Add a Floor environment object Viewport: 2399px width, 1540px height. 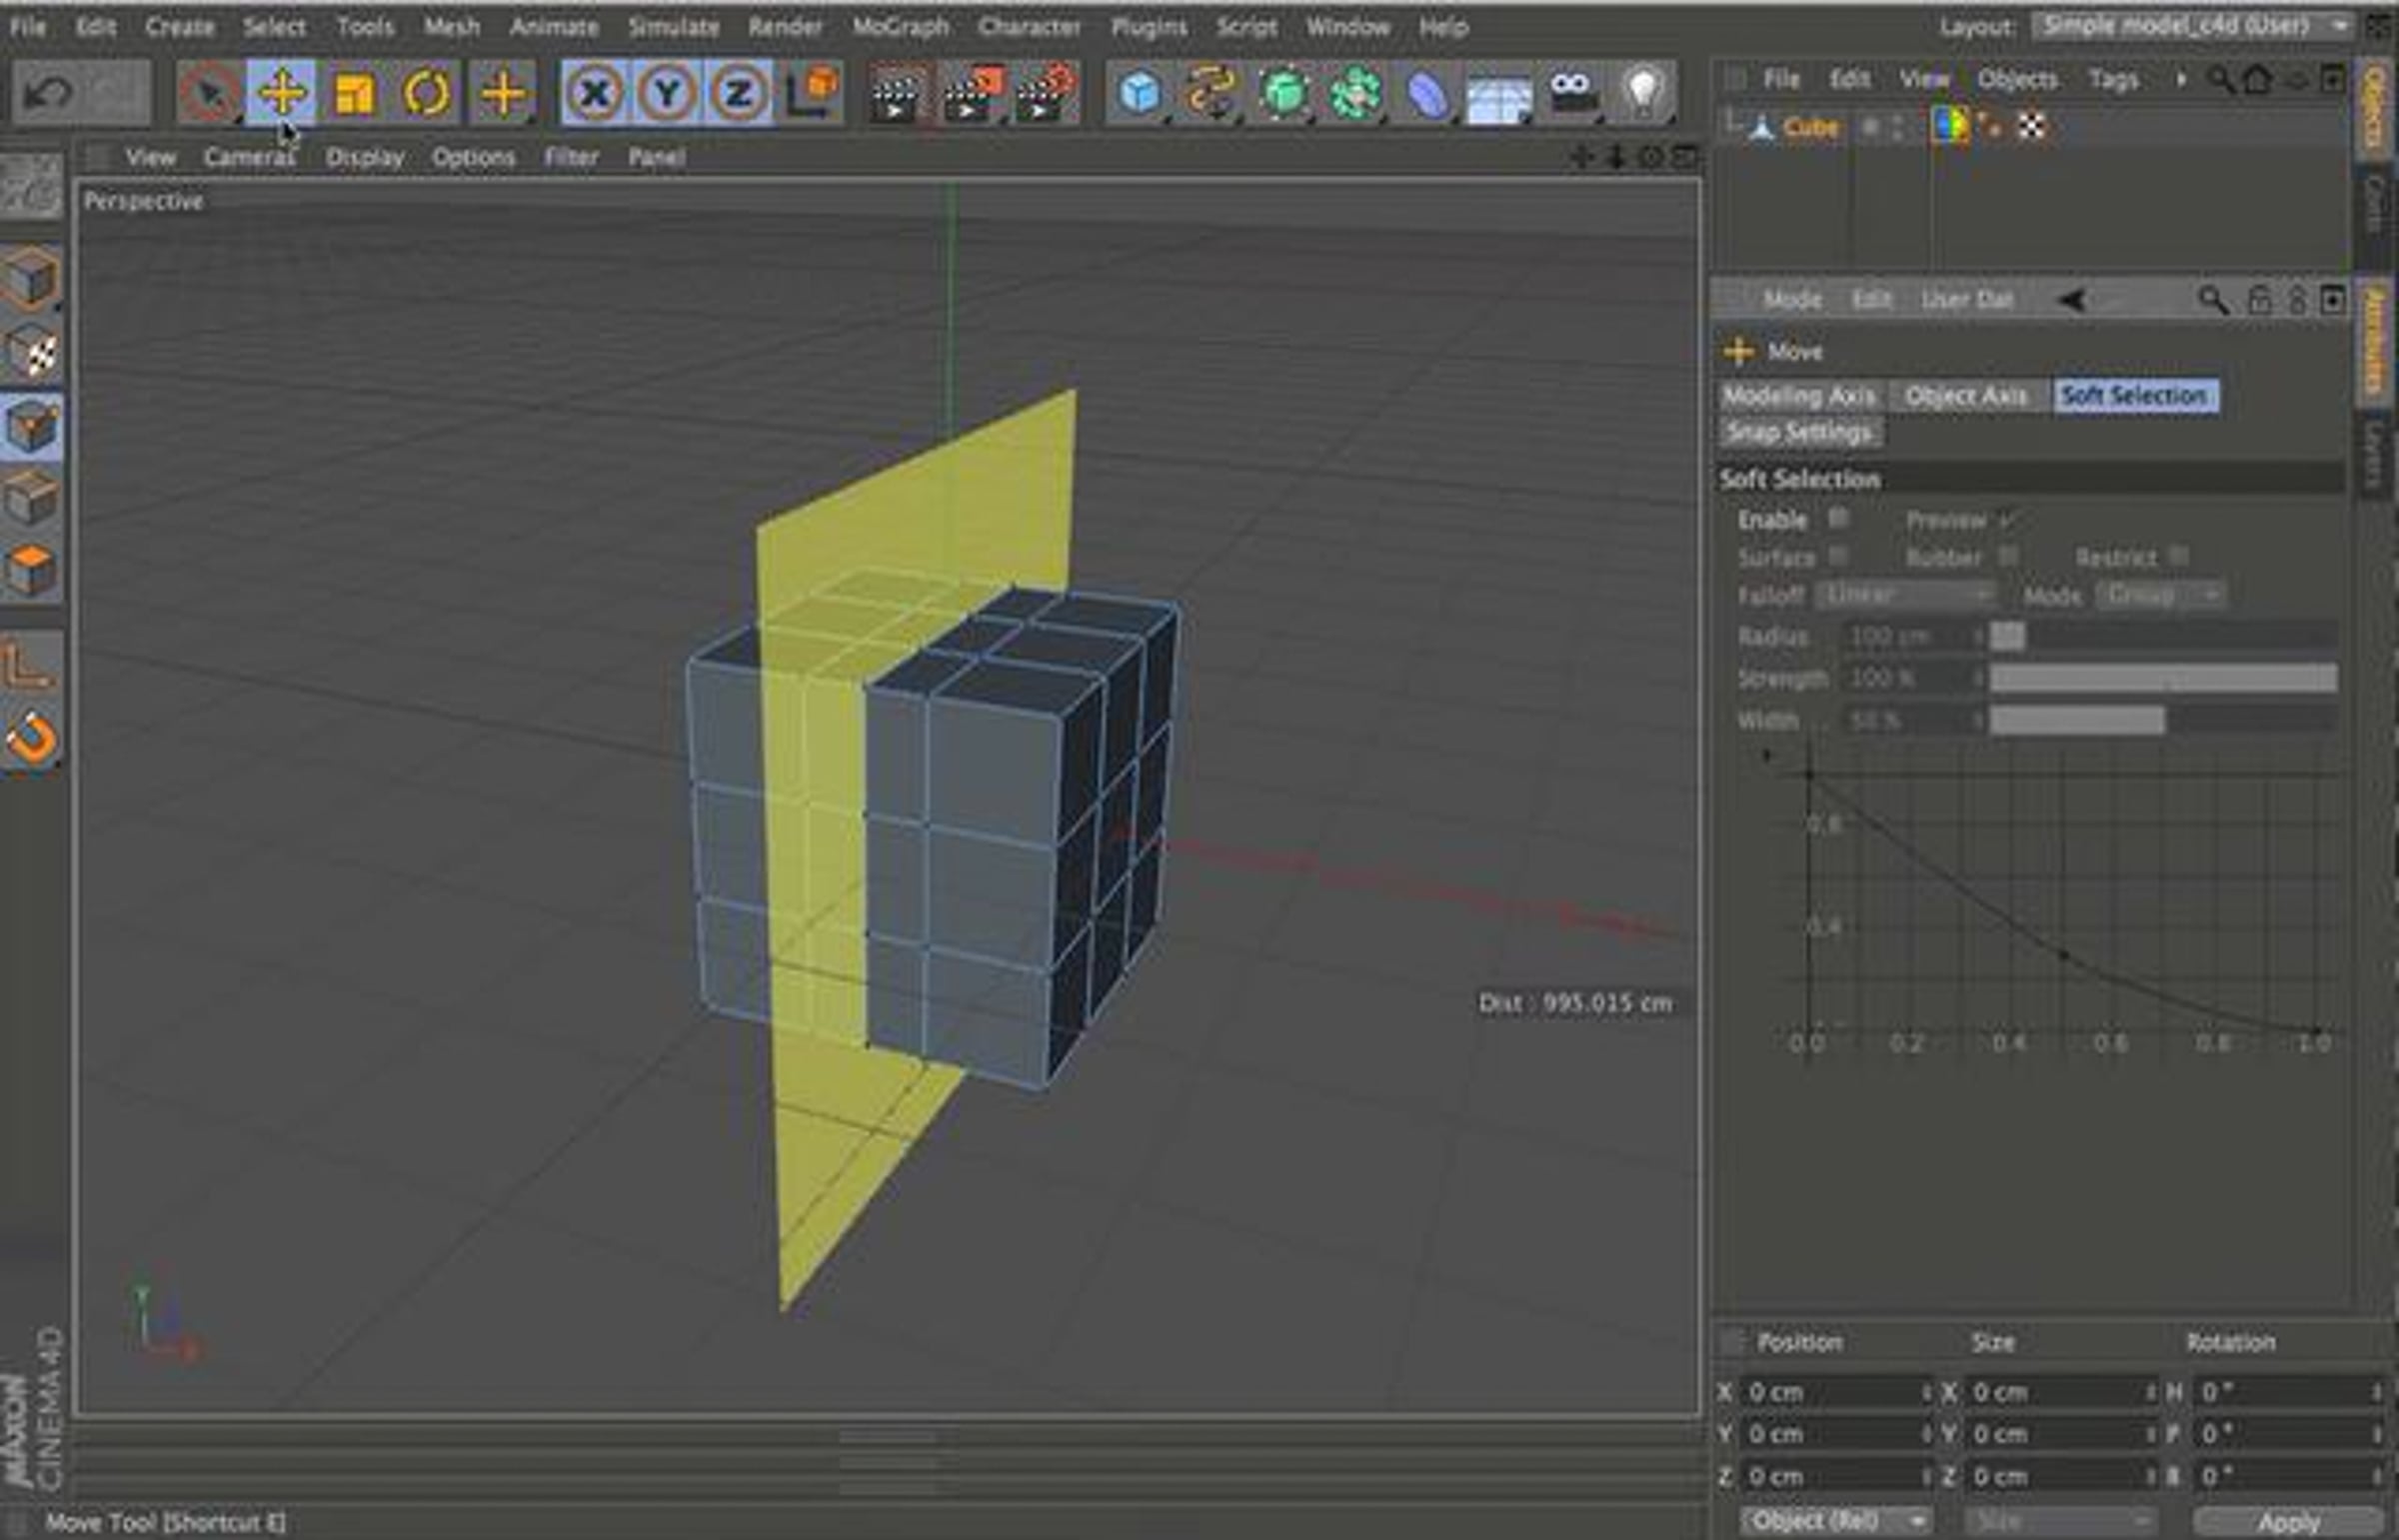point(1499,93)
